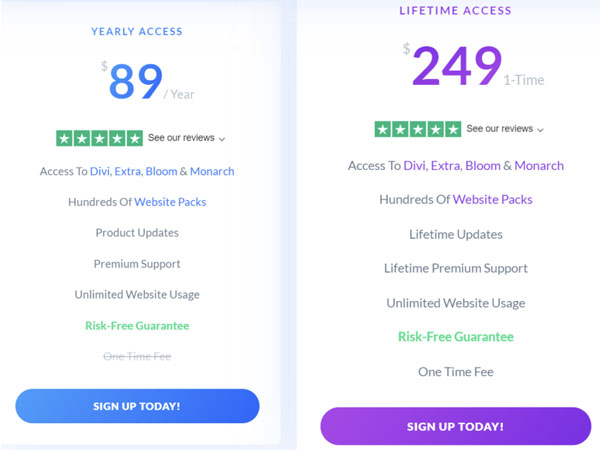Open the purple Website Packs link

[x=492, y=200]
